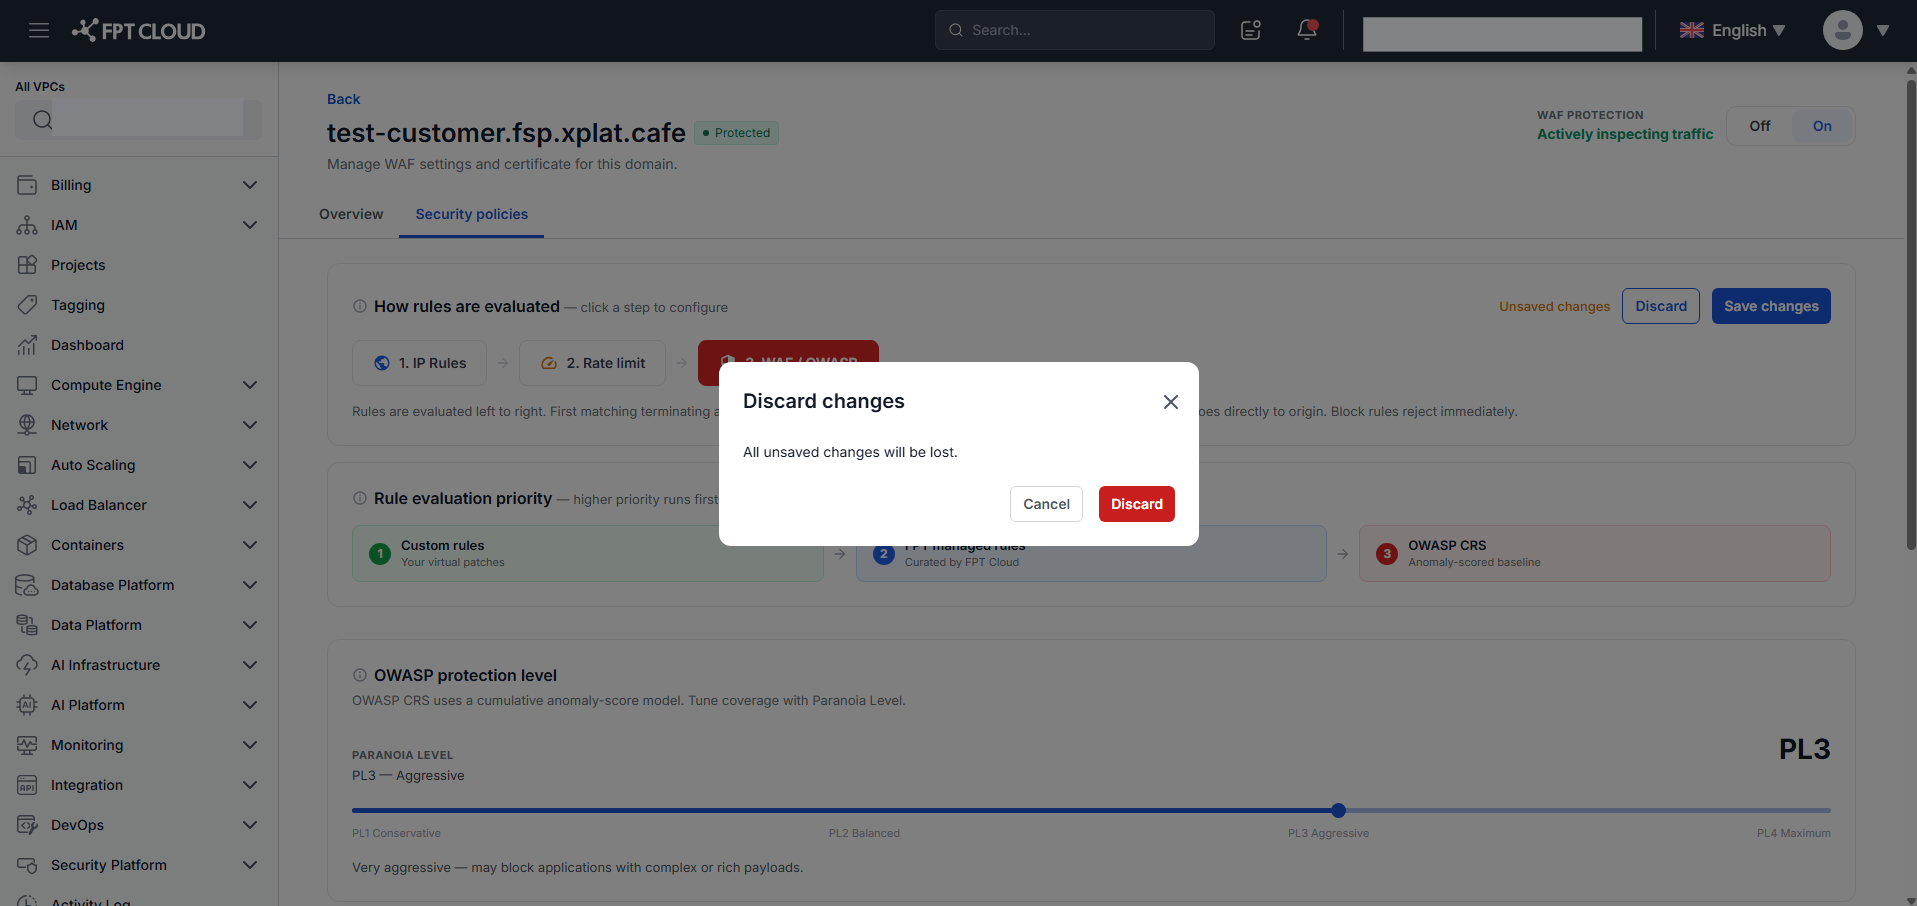Click the Auto Scaling icon
Image resolution: width=1917 pixels, height=906 pixels.
coord(27,465)
